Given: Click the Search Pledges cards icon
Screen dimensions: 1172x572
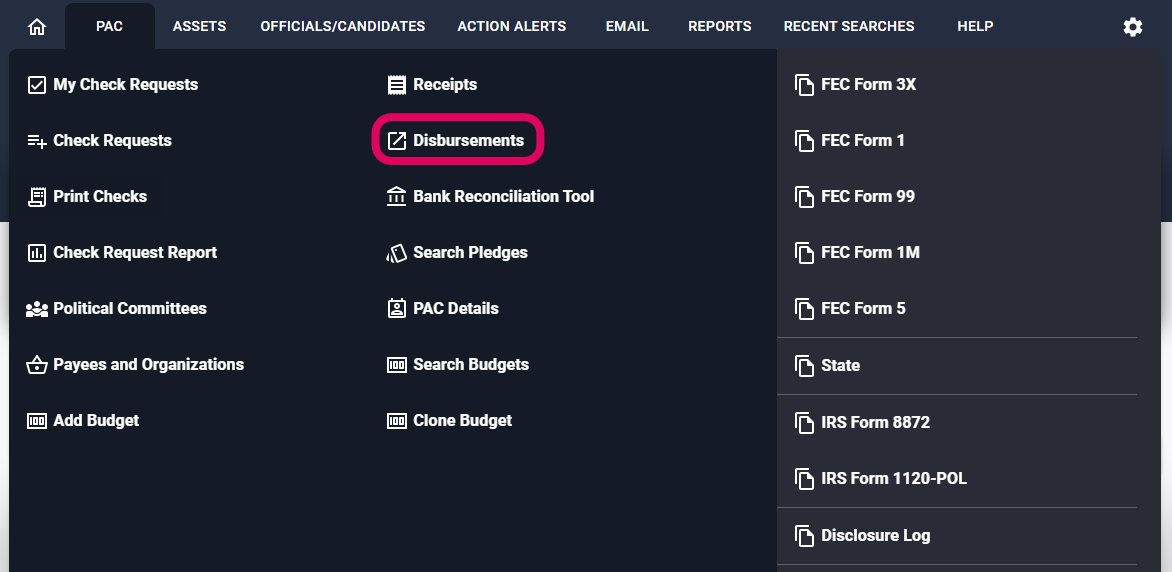Looking at the screenshot, I should coord(396,252).
